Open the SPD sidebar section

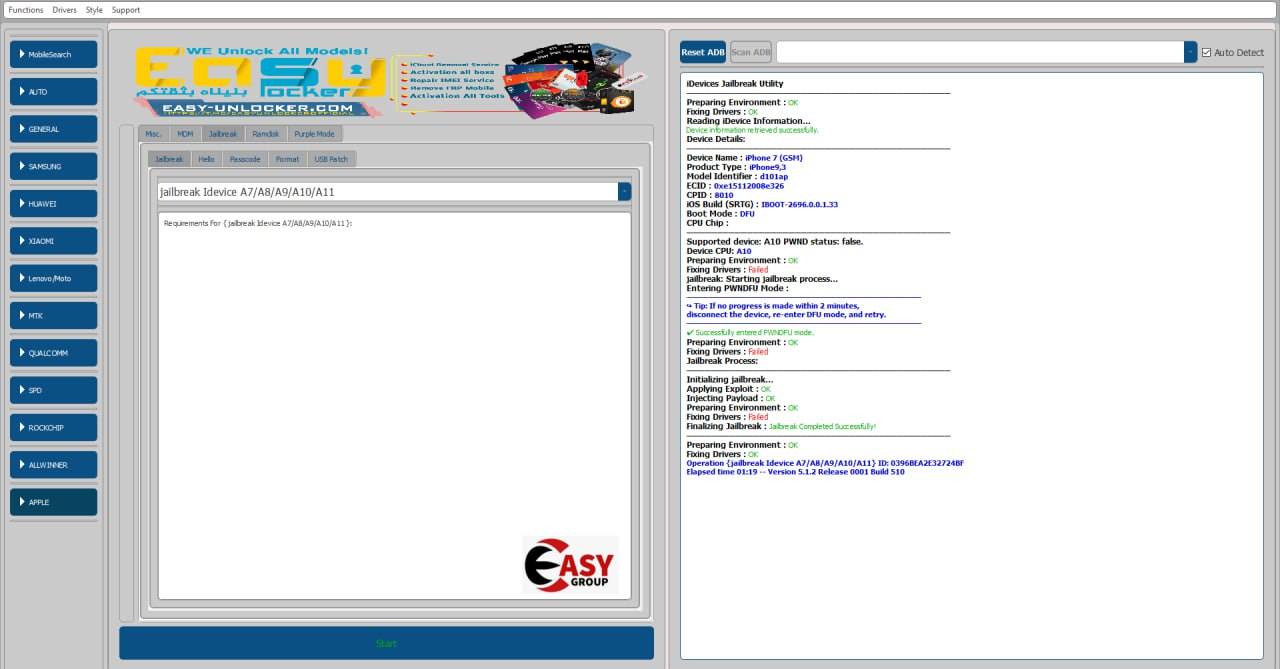[54, 390]
